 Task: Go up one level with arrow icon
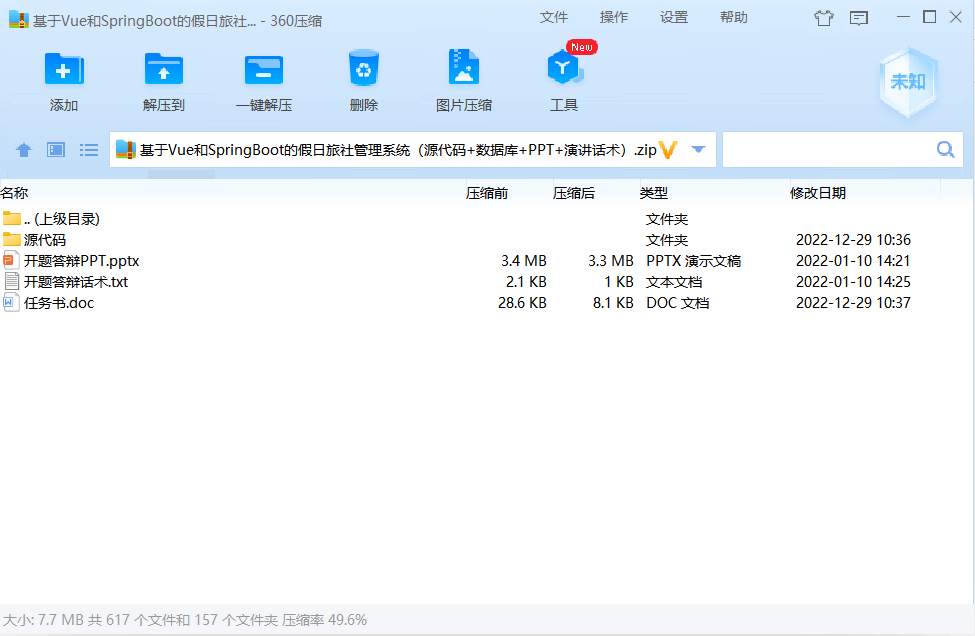(24, 150)
